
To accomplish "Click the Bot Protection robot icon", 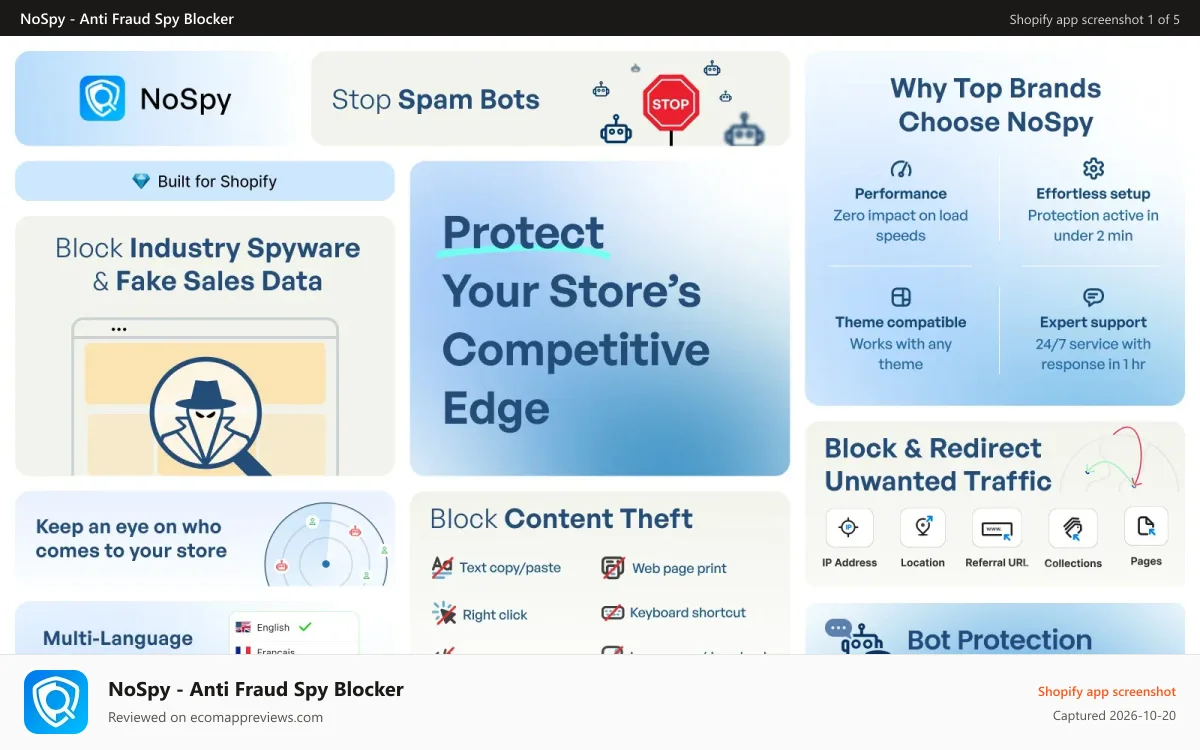I will coord(858,638).
